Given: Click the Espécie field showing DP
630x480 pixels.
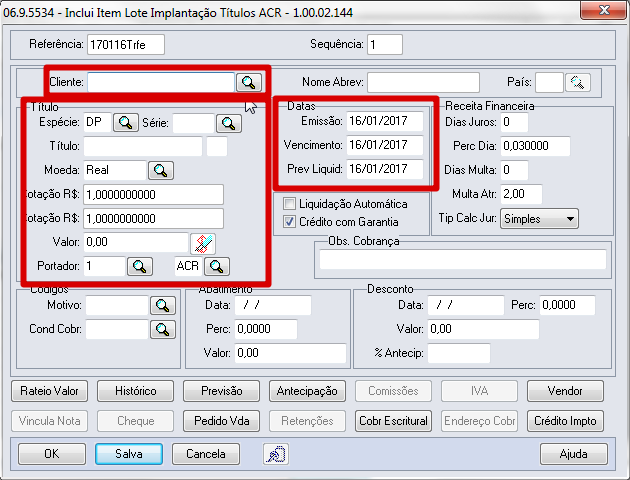Looking at the screenshot, I should tap(97, 122).
